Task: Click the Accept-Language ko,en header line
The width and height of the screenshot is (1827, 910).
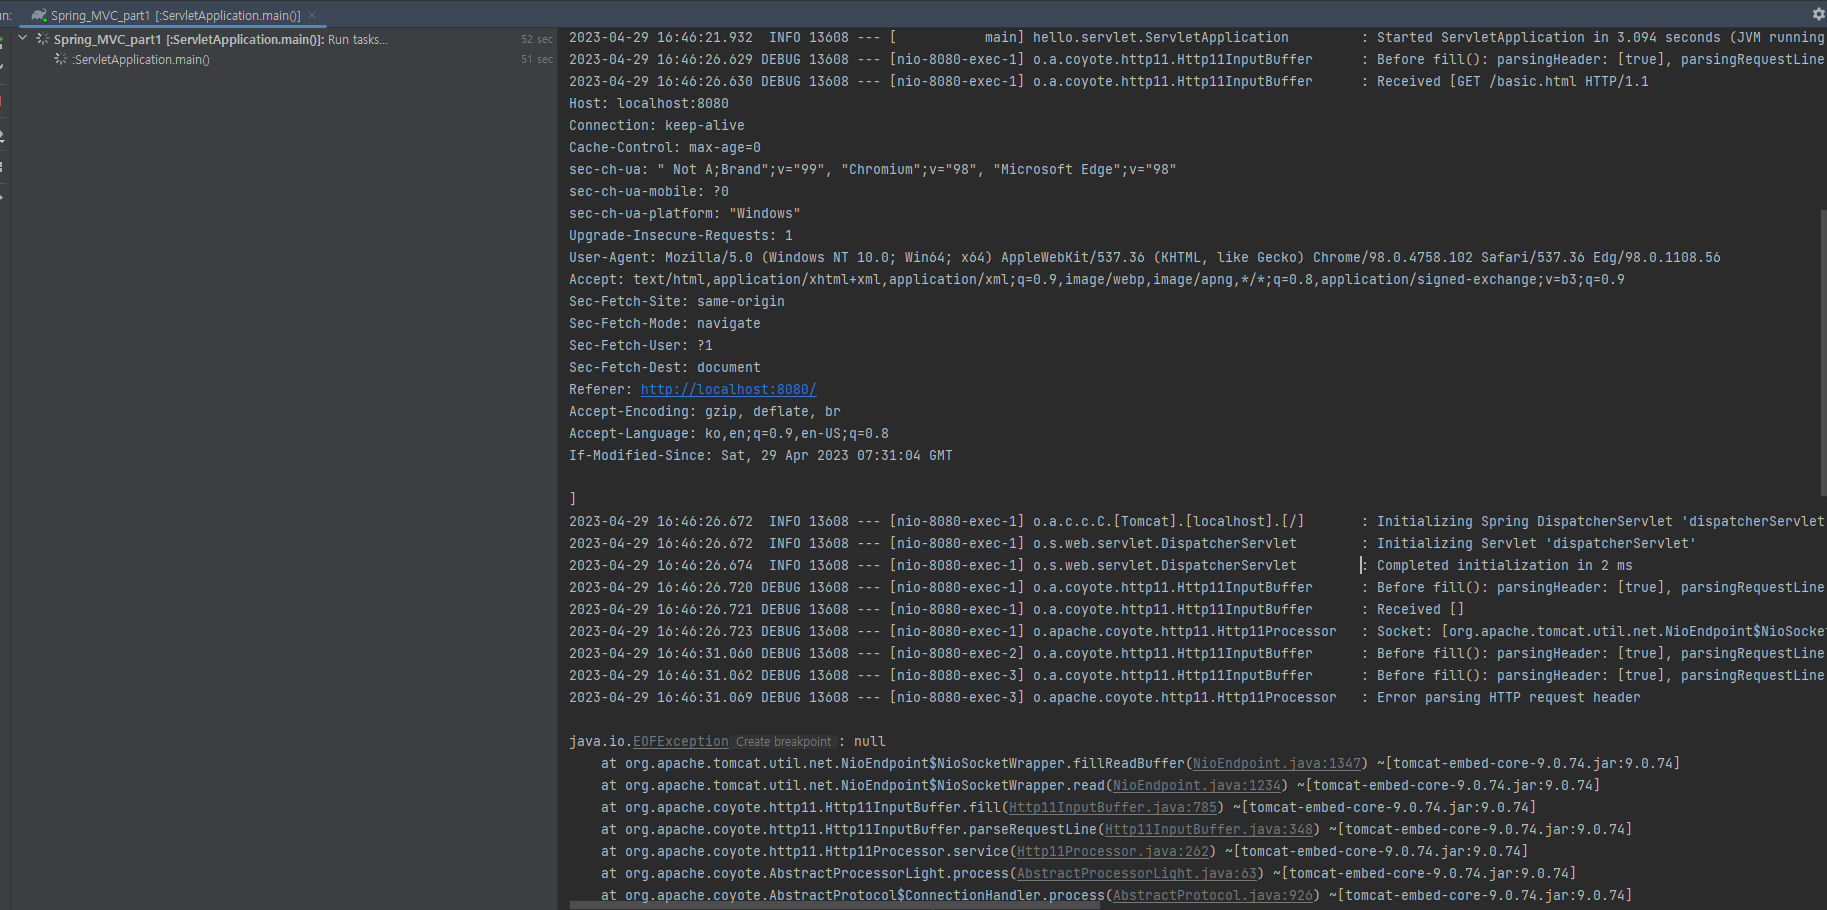Action: pyautogui.click(x=728, y=433)
